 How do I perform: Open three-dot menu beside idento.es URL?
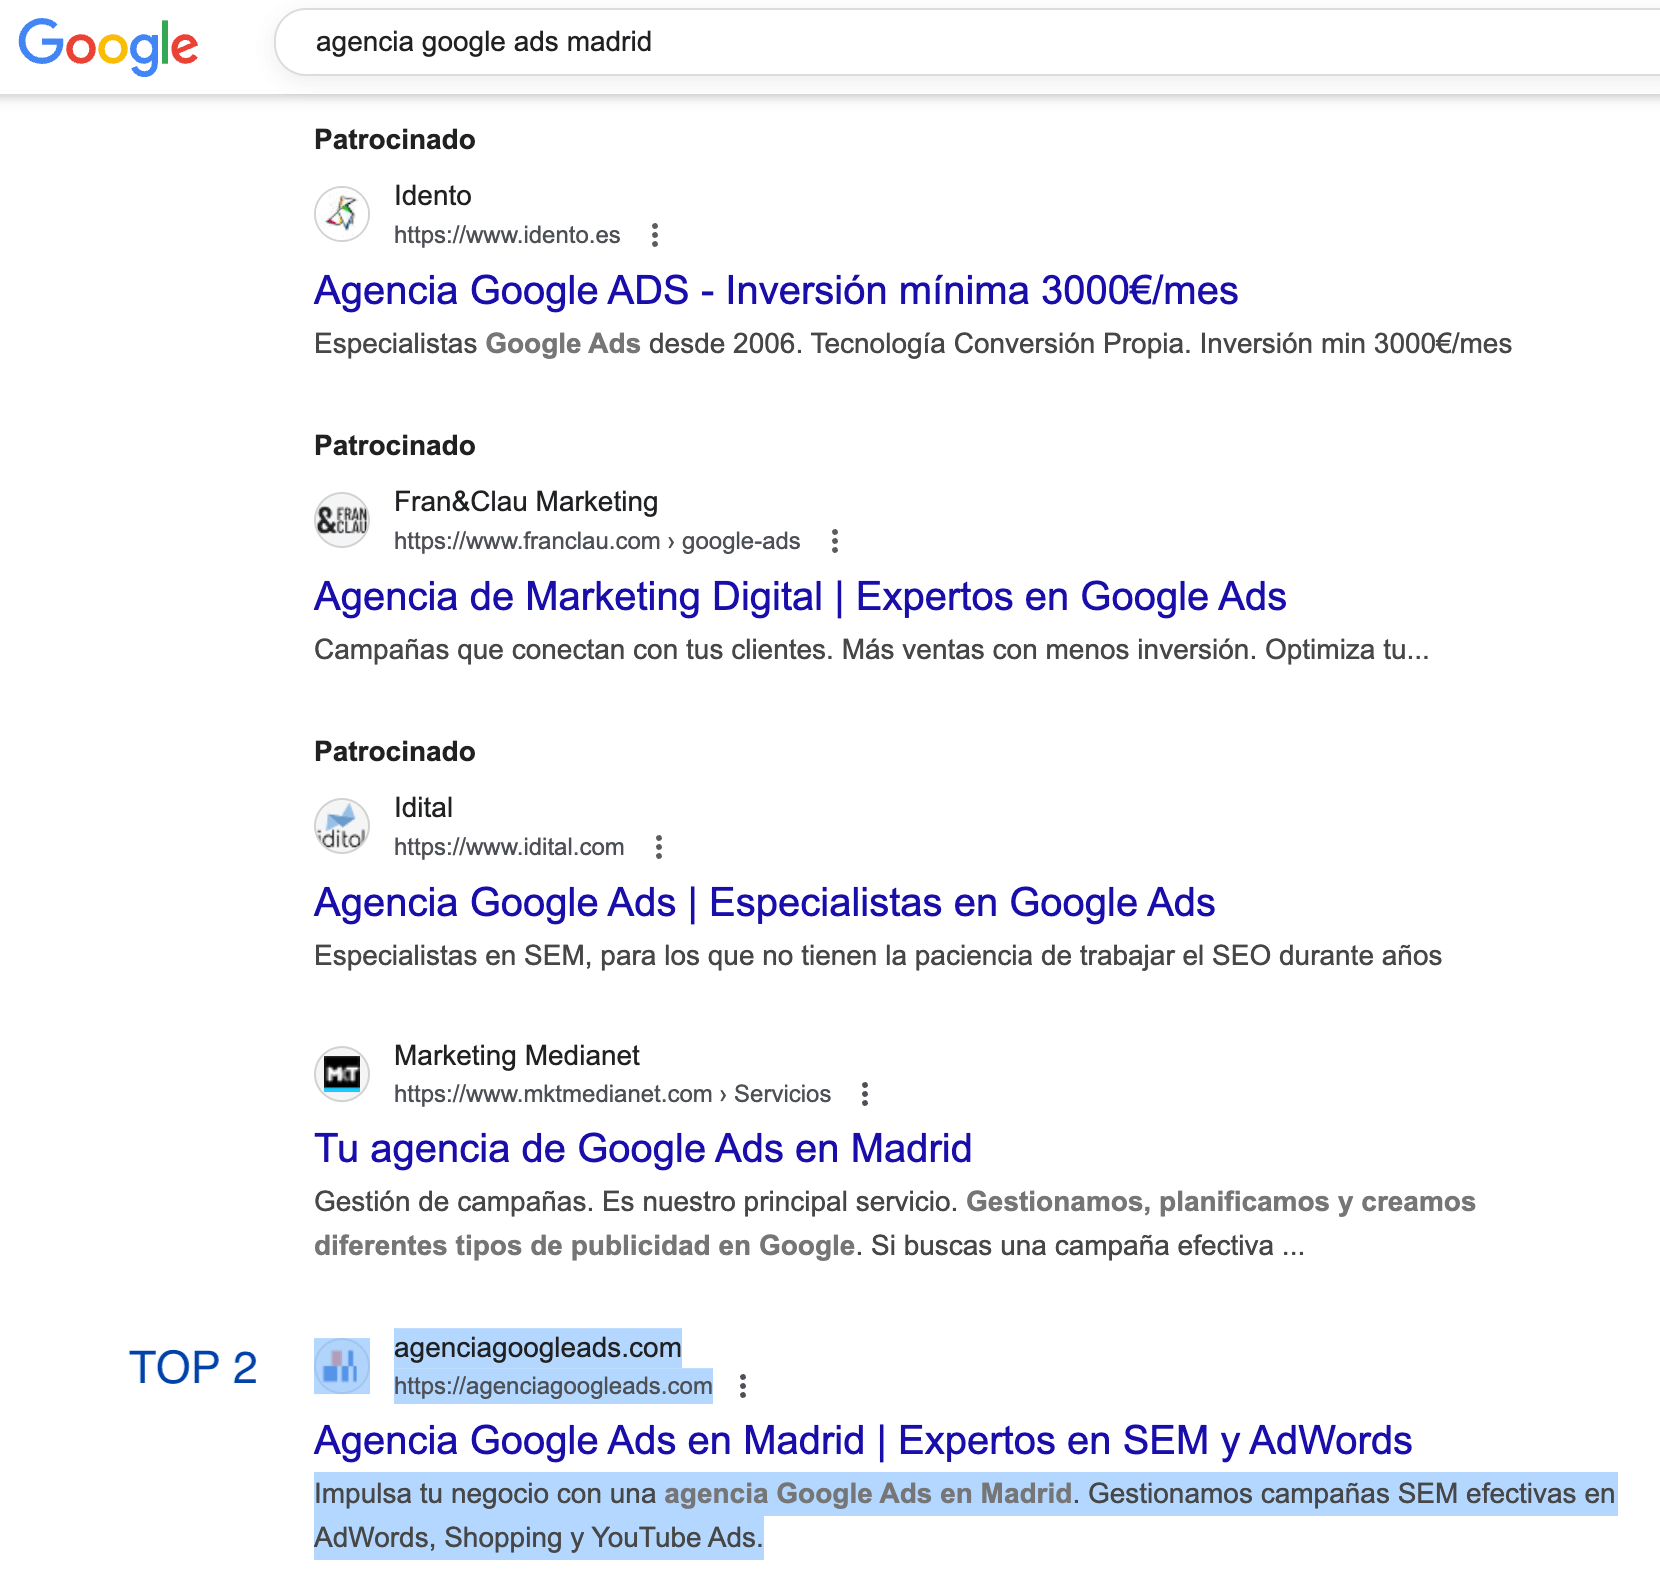click(x=655, y=235)
